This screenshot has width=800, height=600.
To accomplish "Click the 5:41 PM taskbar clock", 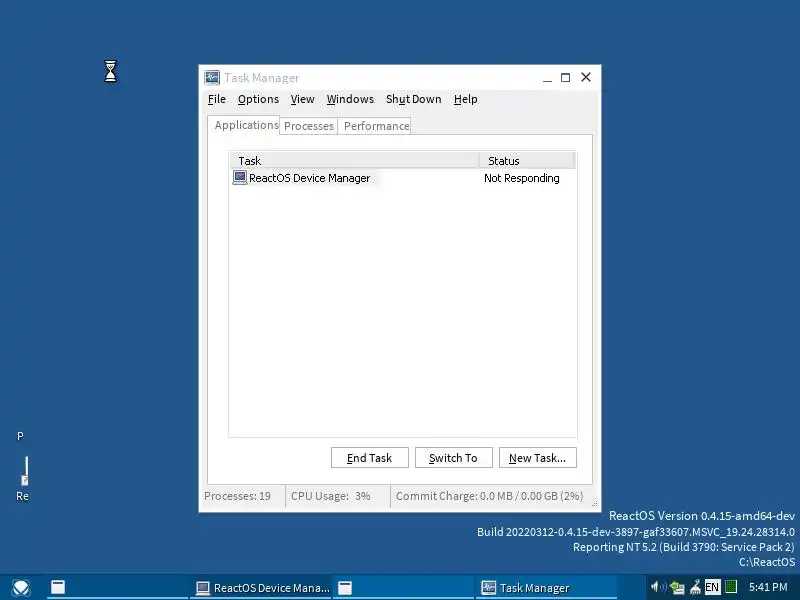I will click(x=768, y=587).
